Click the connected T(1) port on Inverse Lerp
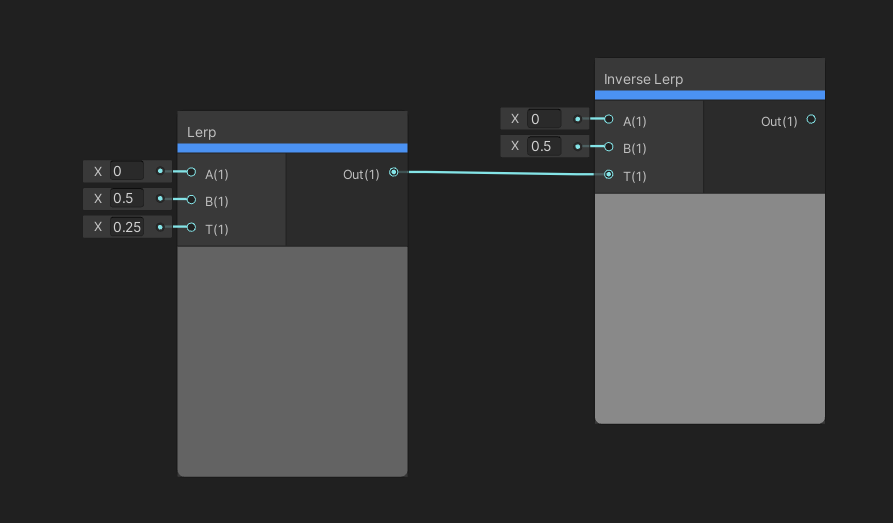The width and height of the screenshot is (893, 523). [x=609, y=175]
